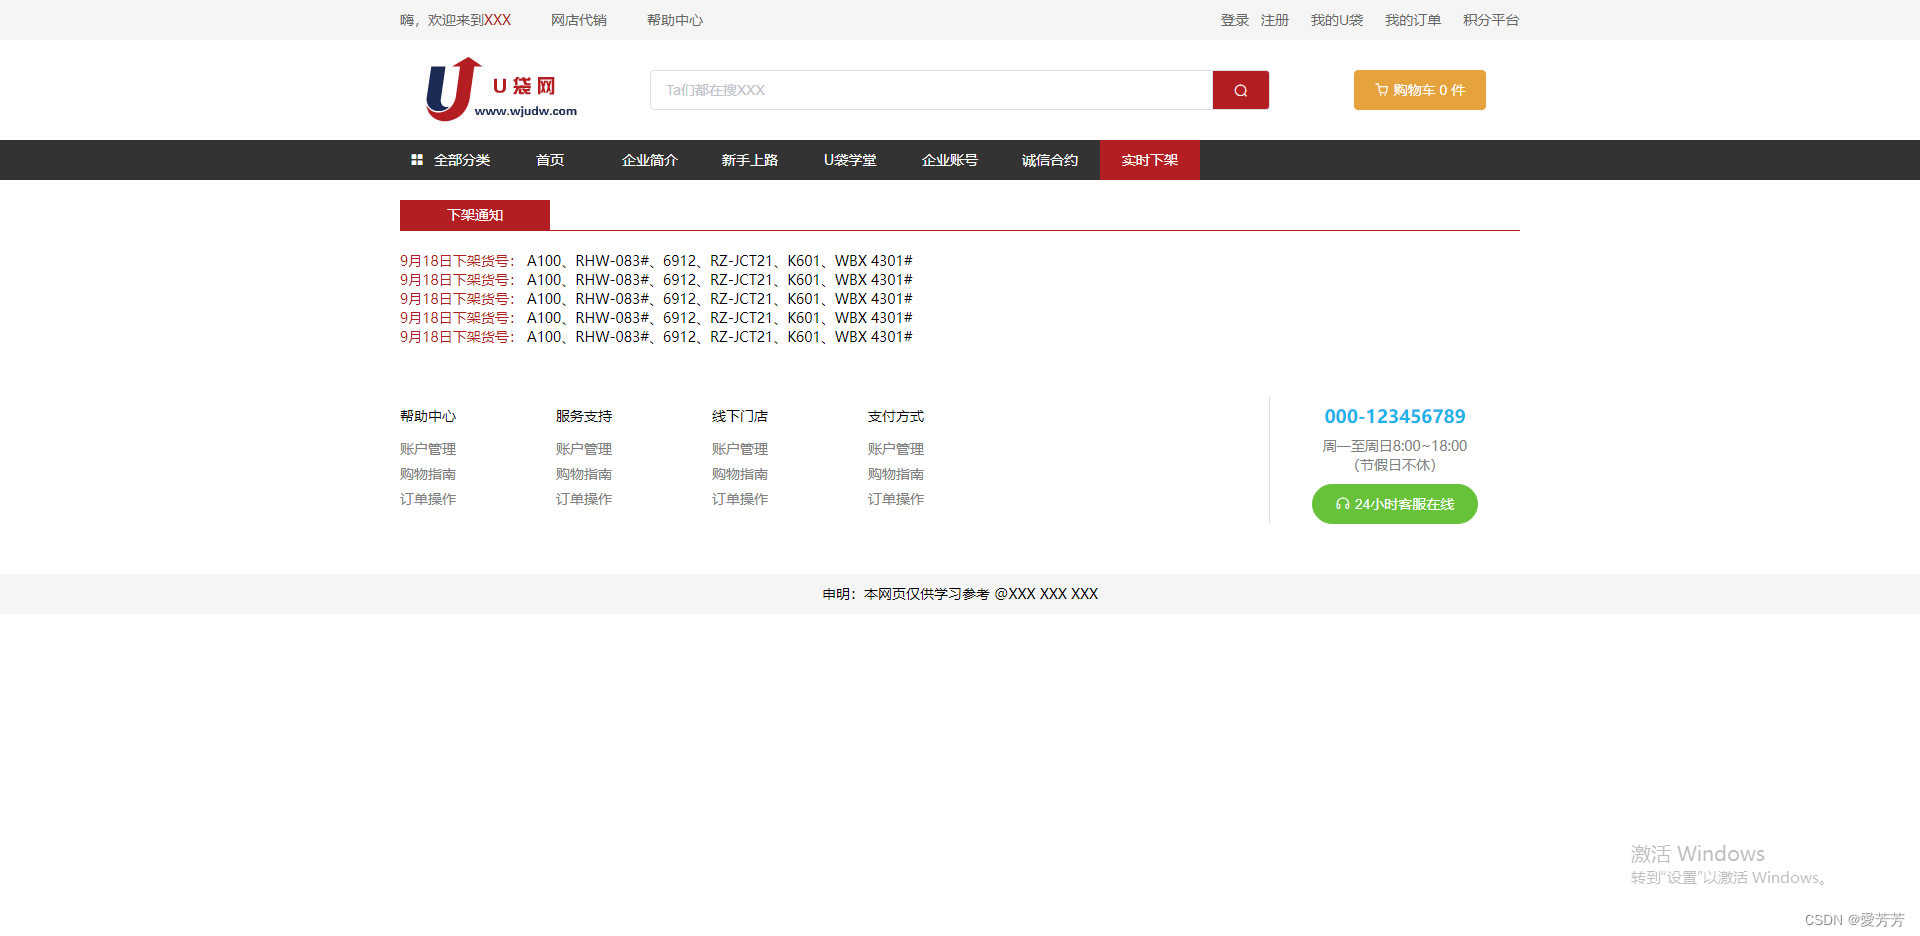This screenshot has height=936, width=1920.
Task: Click 账户管理 under 帮助中心 footer column
Action: coord(428,449)
